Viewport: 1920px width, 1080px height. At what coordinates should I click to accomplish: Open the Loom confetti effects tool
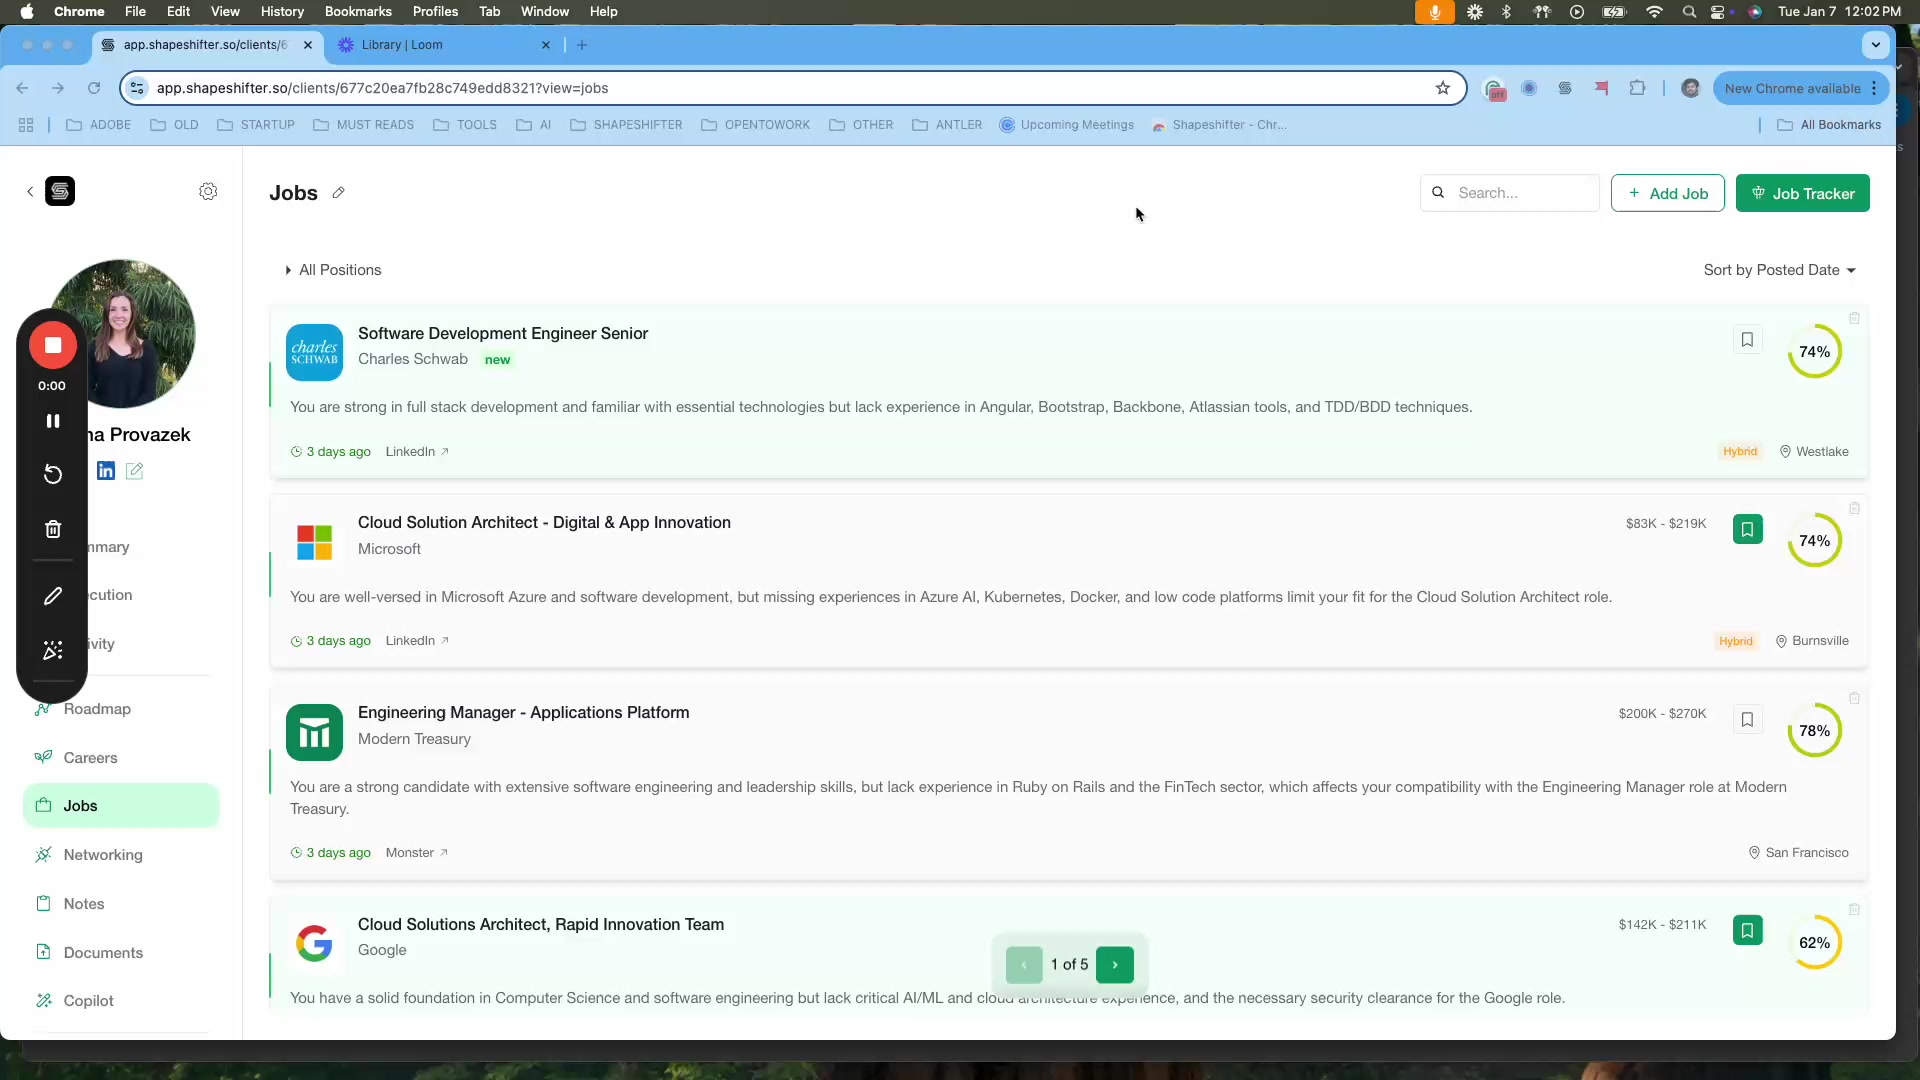pos(52,650)
